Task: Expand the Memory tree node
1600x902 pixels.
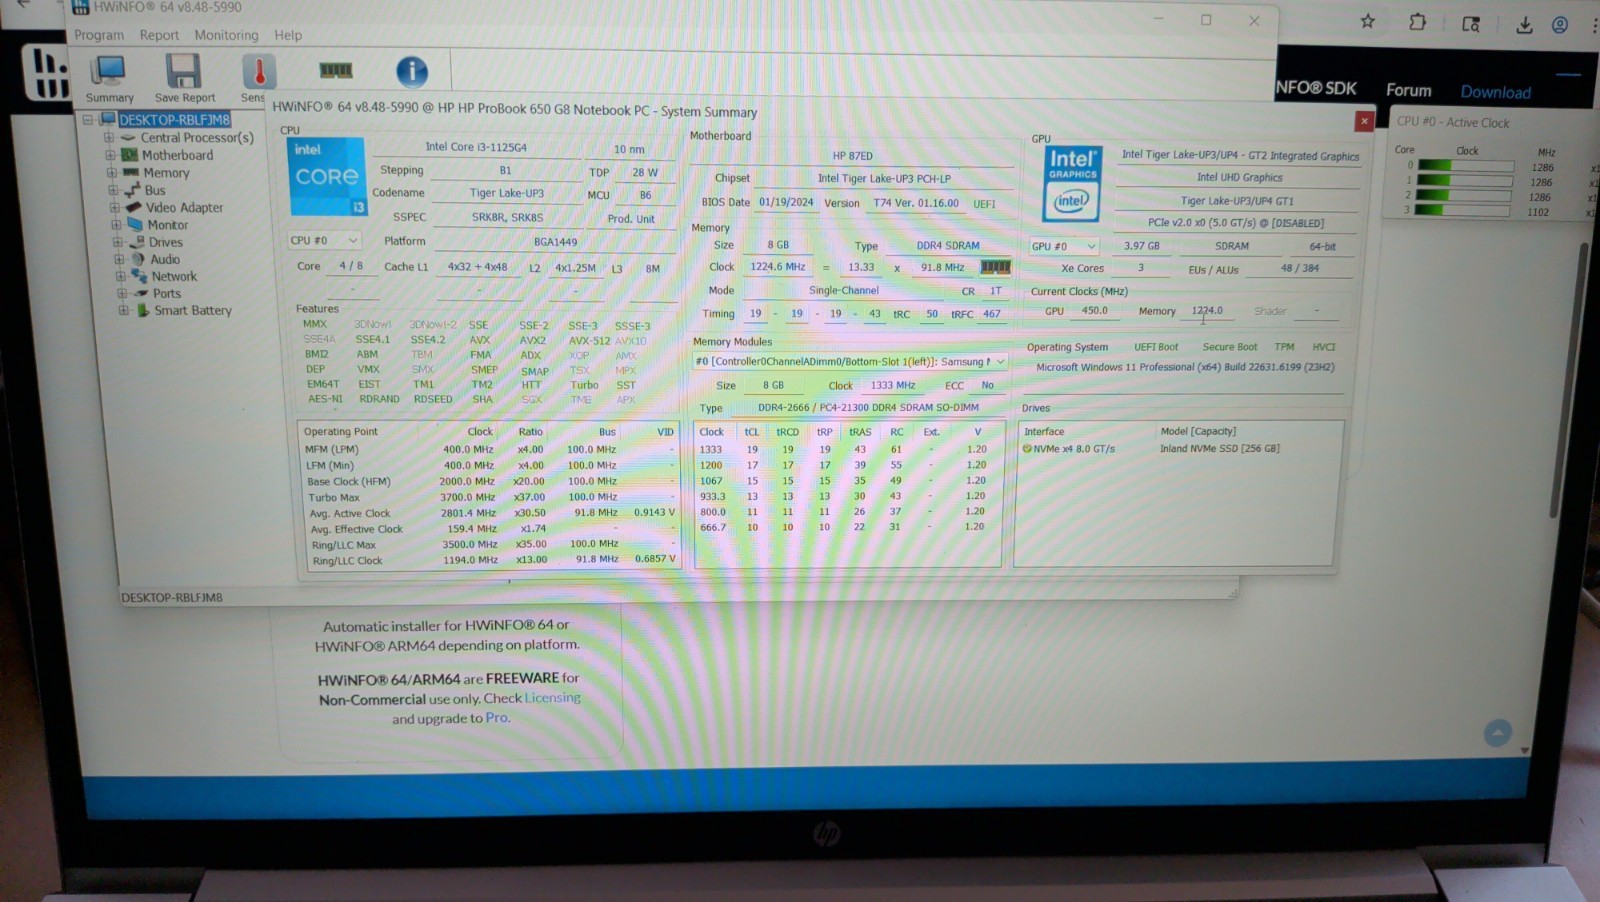Action: [x=112, y=172]
